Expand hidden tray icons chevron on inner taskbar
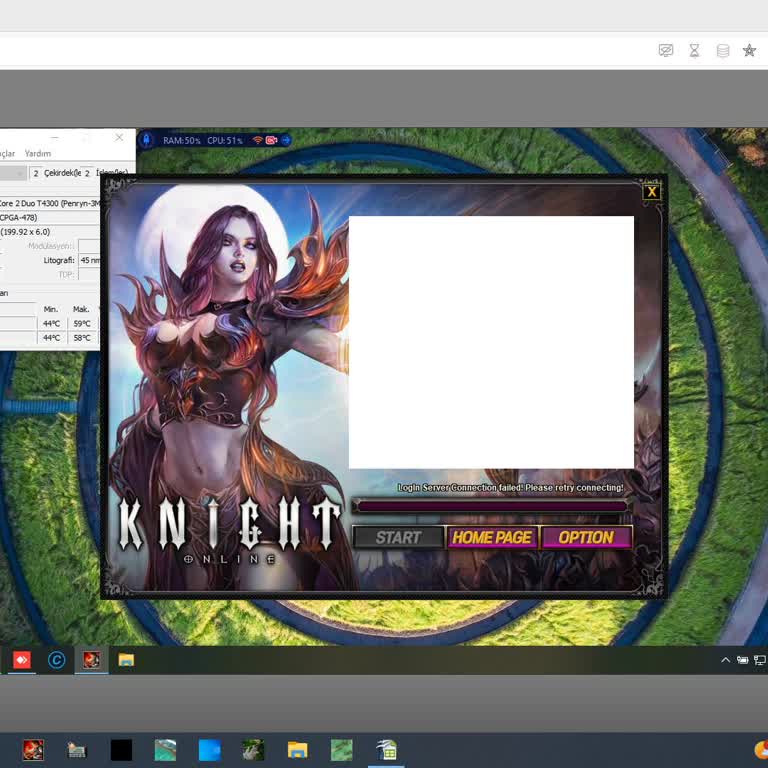Viewport: 768px width, 768px height. tap(725, 660)
